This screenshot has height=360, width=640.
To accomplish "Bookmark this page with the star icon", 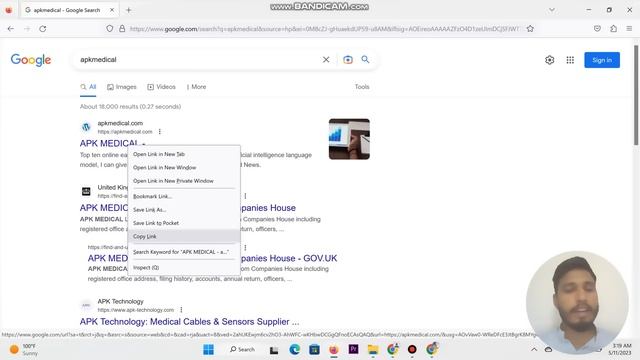I will point(530,29).
